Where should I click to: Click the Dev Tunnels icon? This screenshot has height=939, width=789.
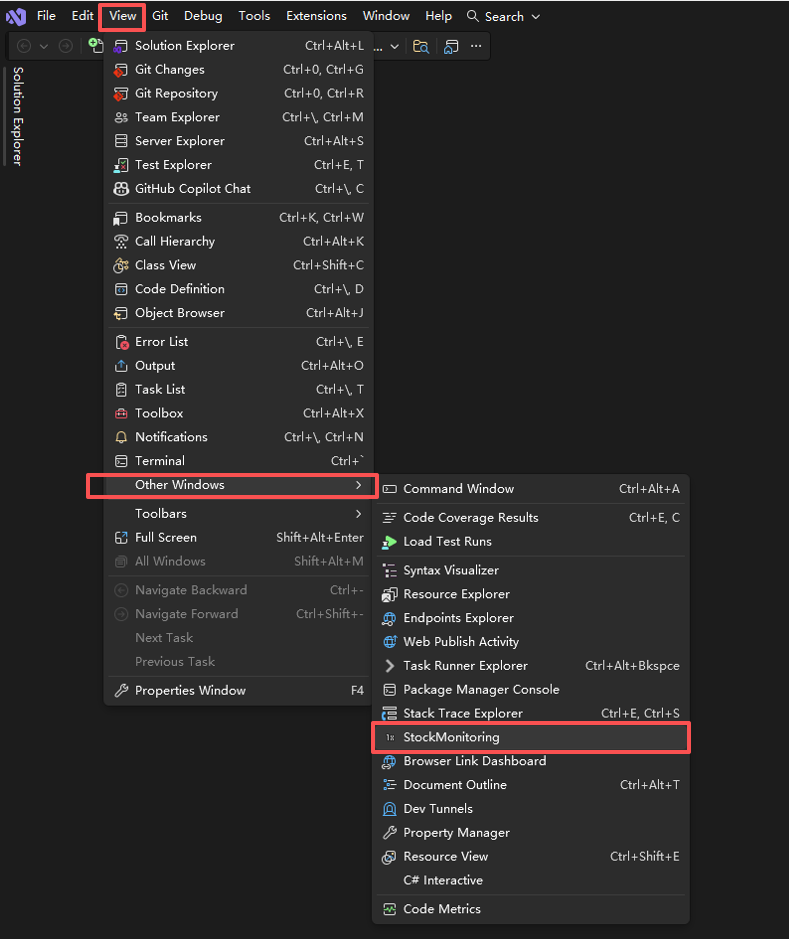(390, 809)
